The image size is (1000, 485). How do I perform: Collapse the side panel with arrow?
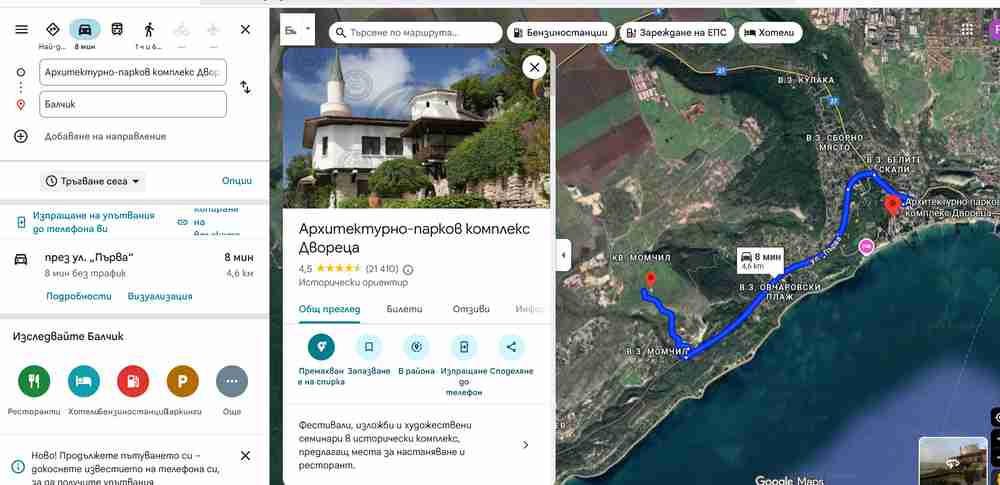coord(563,255)
